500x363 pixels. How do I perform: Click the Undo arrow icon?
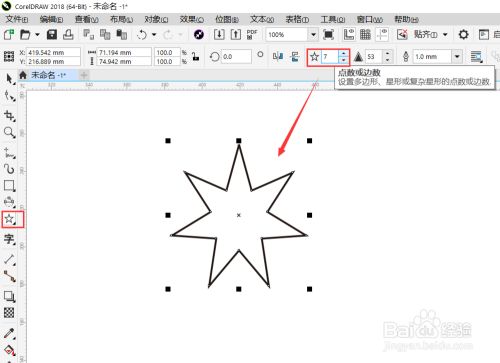click(142, 34)
